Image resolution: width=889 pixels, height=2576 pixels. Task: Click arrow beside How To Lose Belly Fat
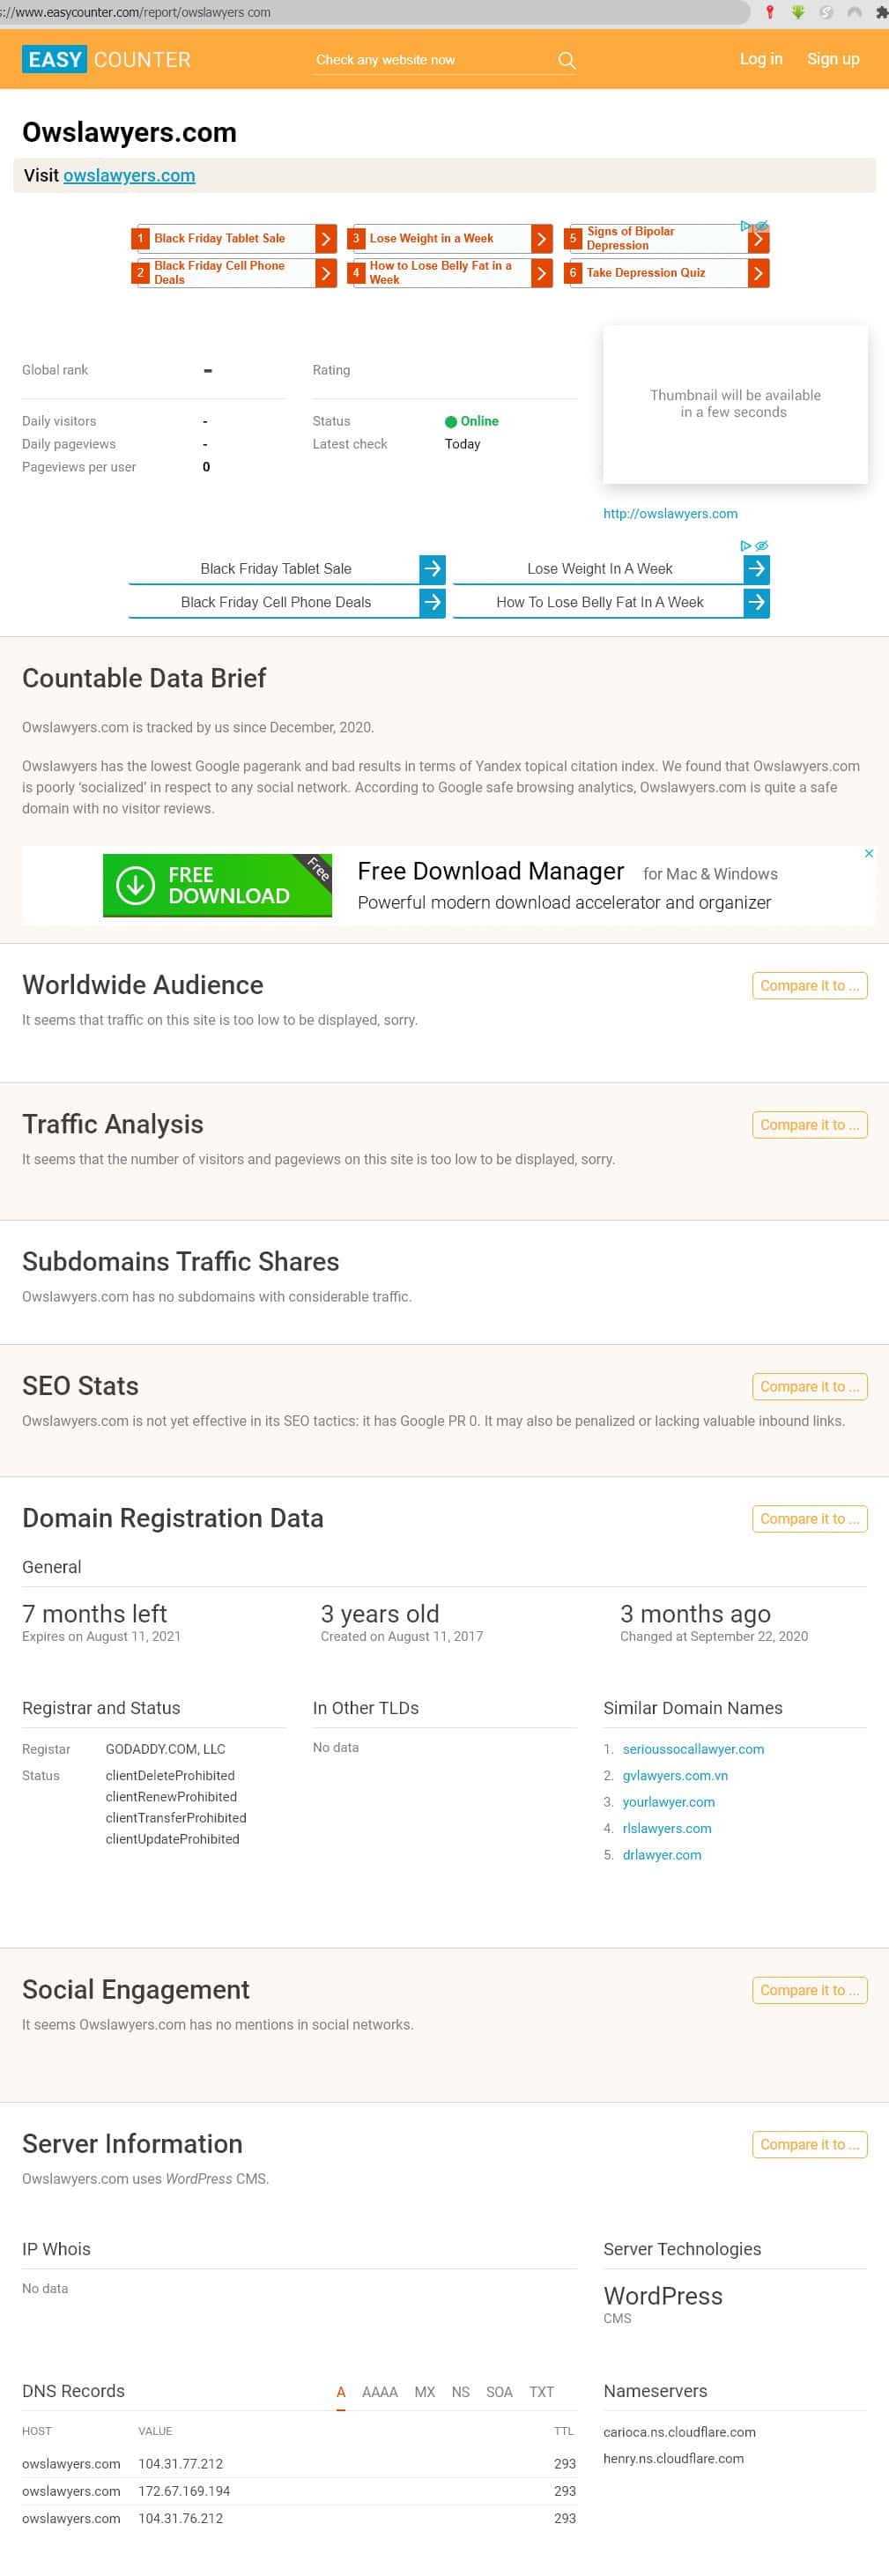(x=757, y=602)
